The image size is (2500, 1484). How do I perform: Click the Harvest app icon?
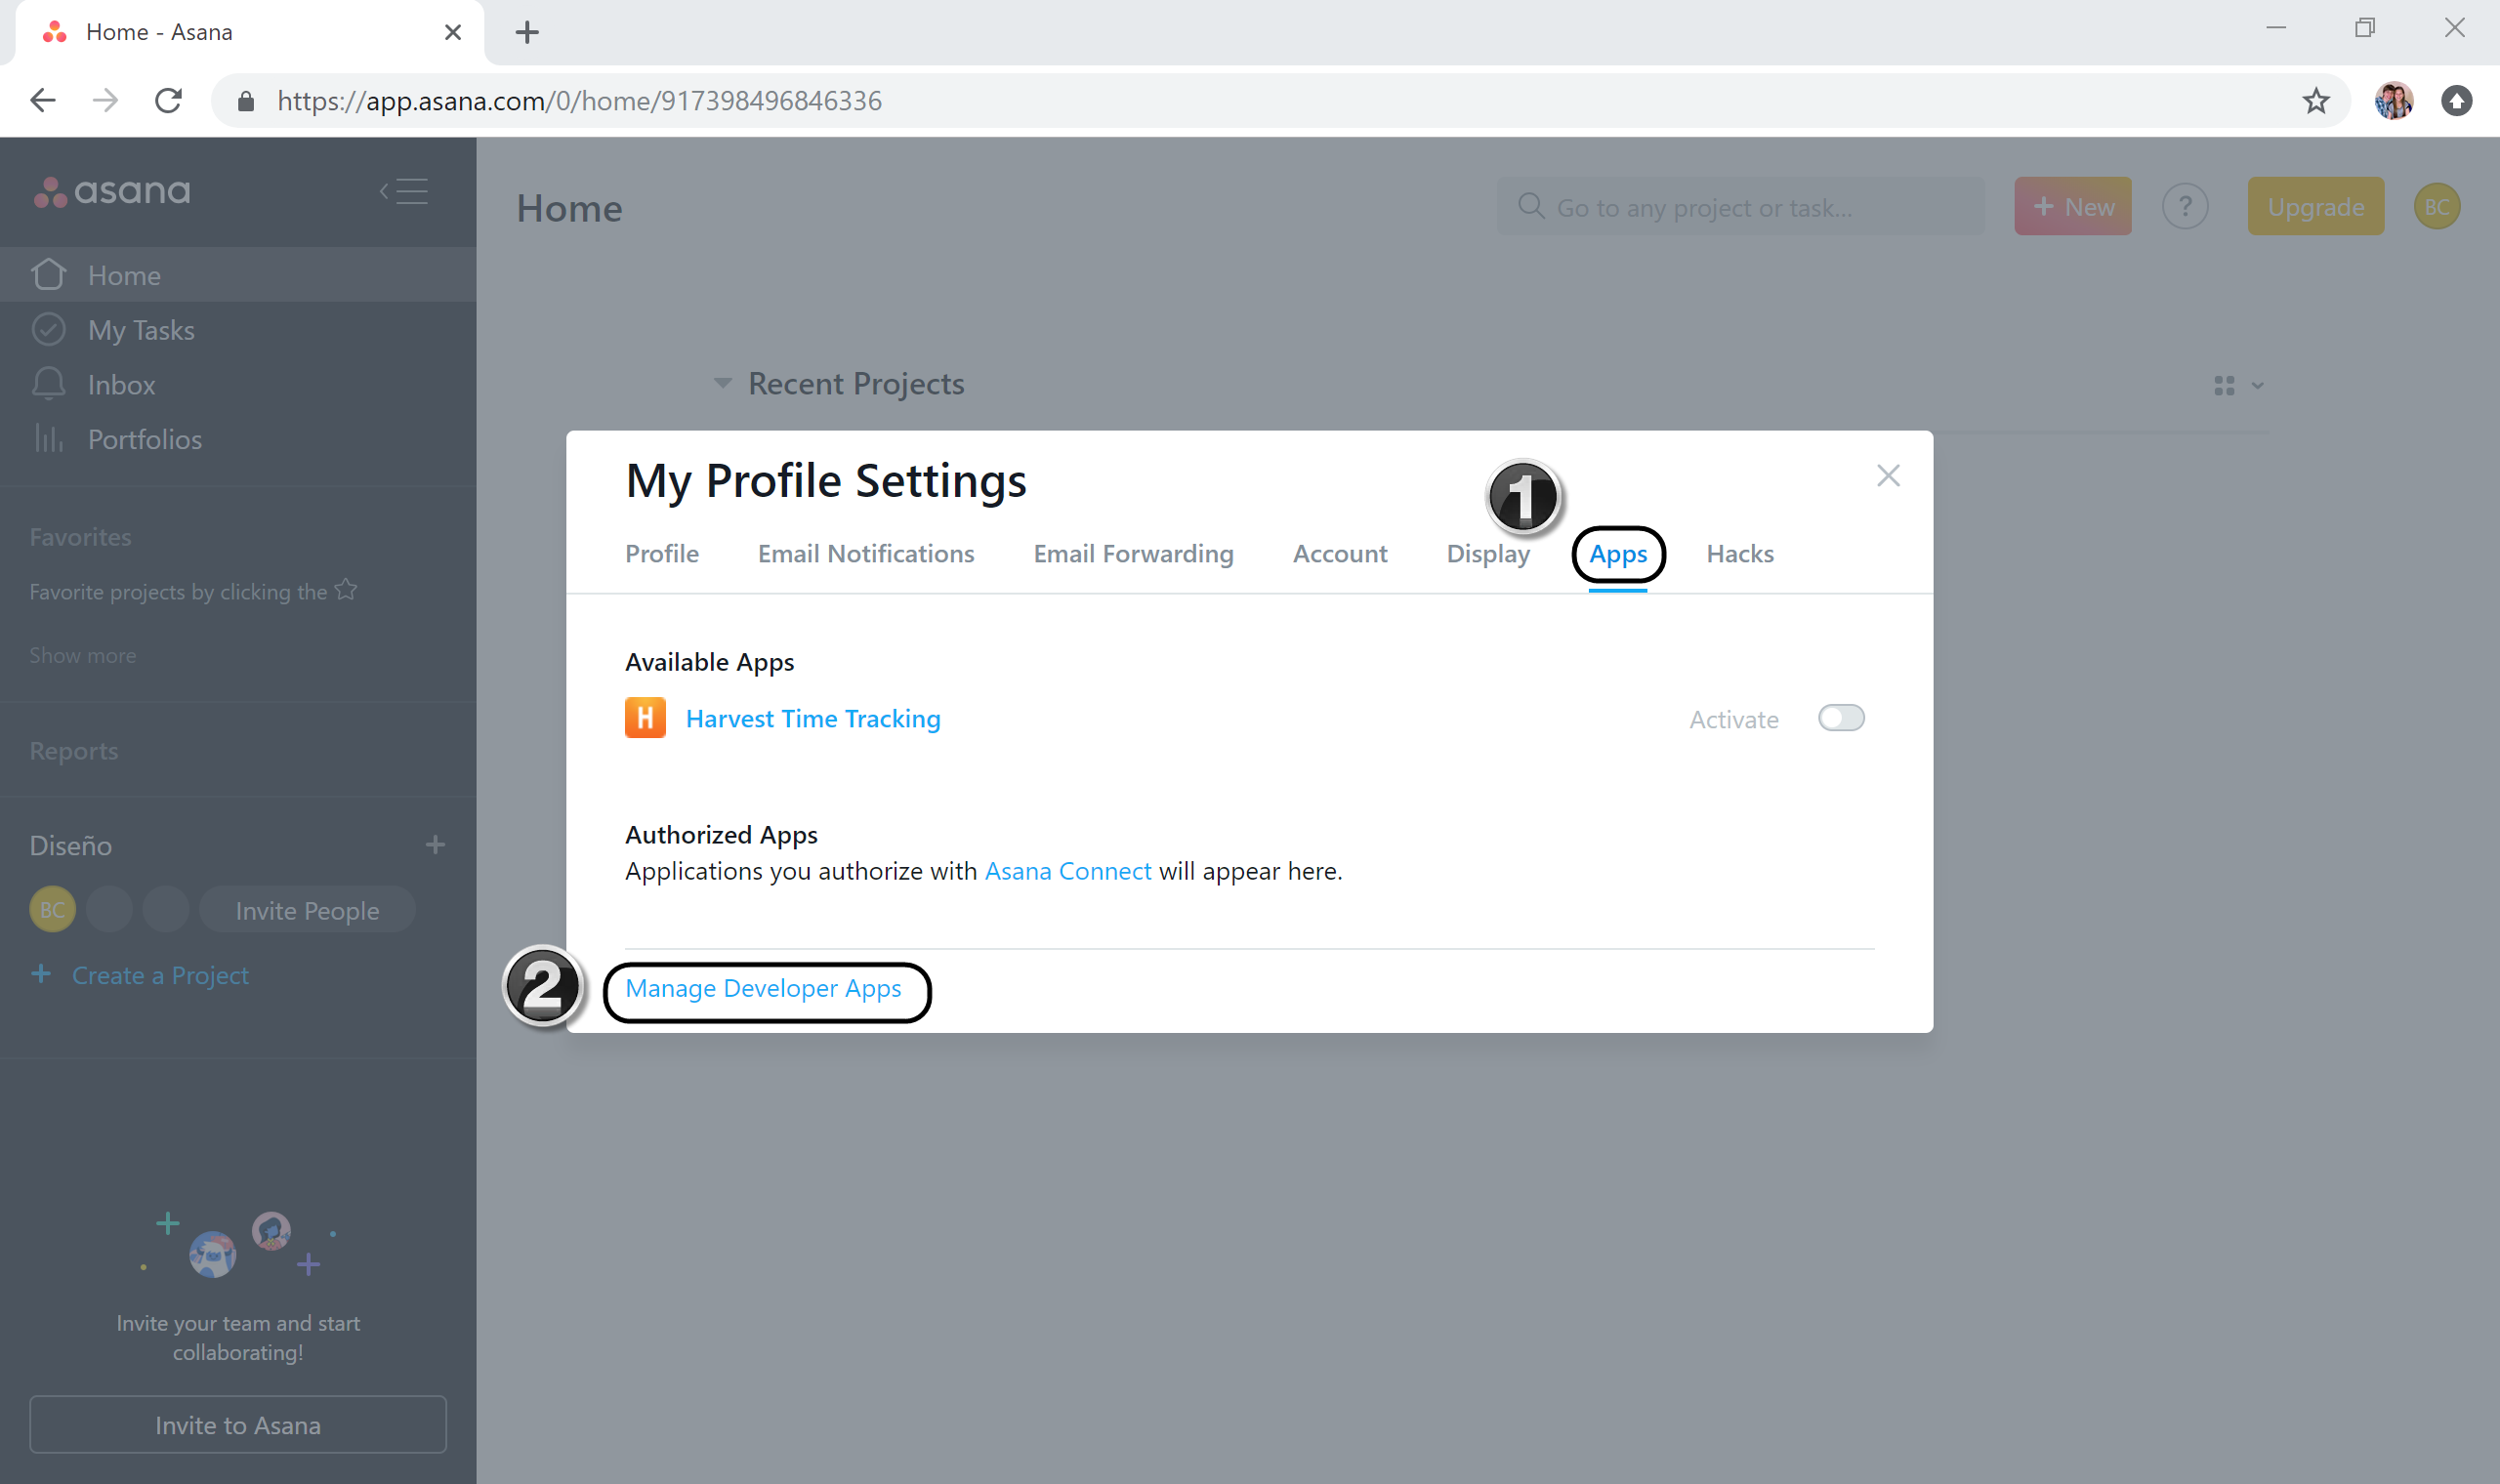pyautogui.click(x=645, y=718)
